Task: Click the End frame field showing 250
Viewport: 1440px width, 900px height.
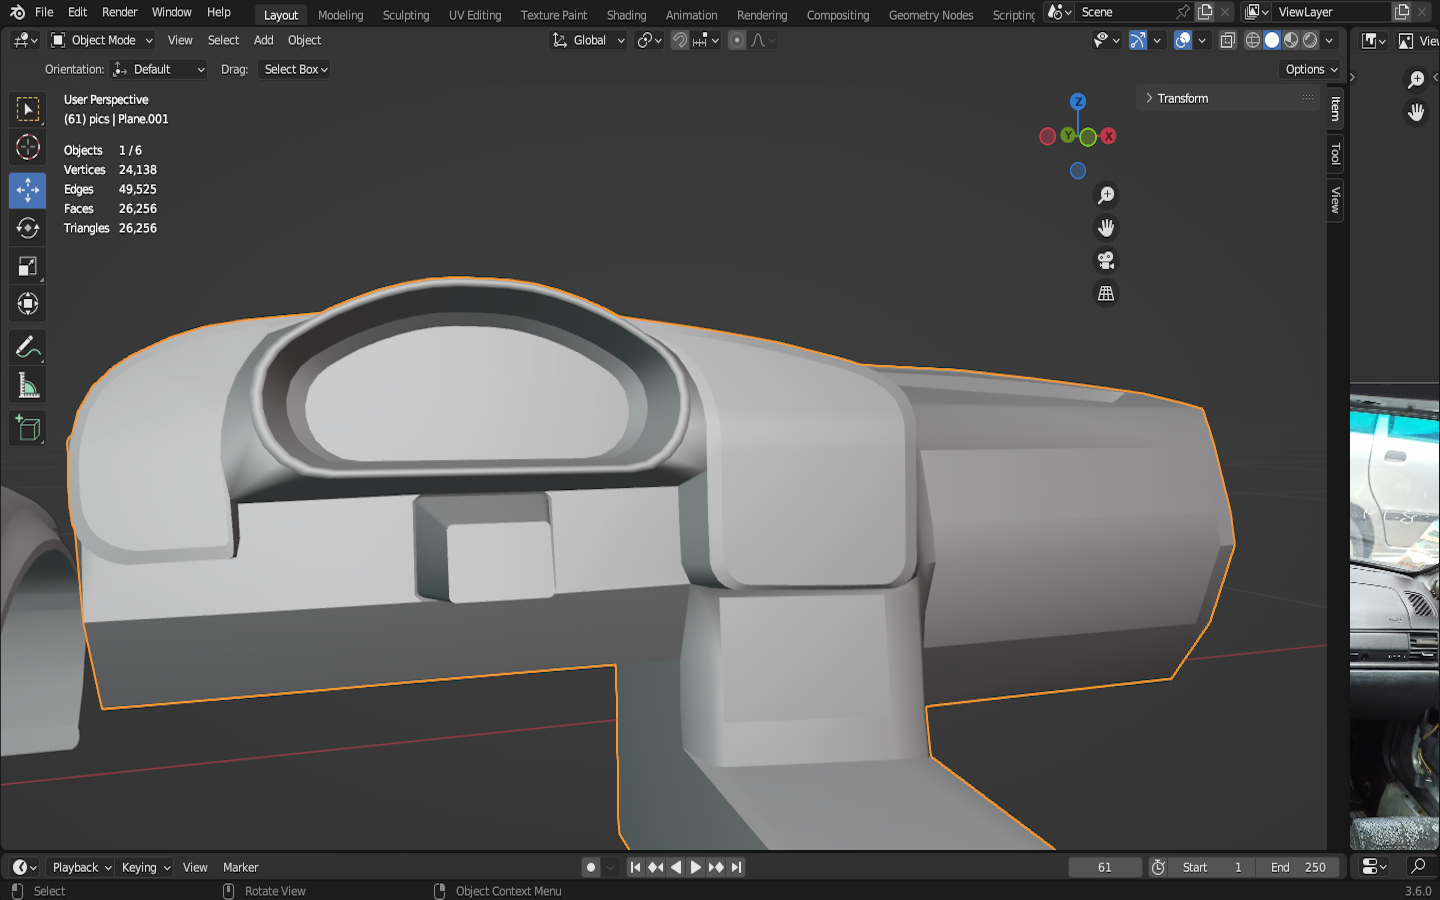Action: 1298,867
